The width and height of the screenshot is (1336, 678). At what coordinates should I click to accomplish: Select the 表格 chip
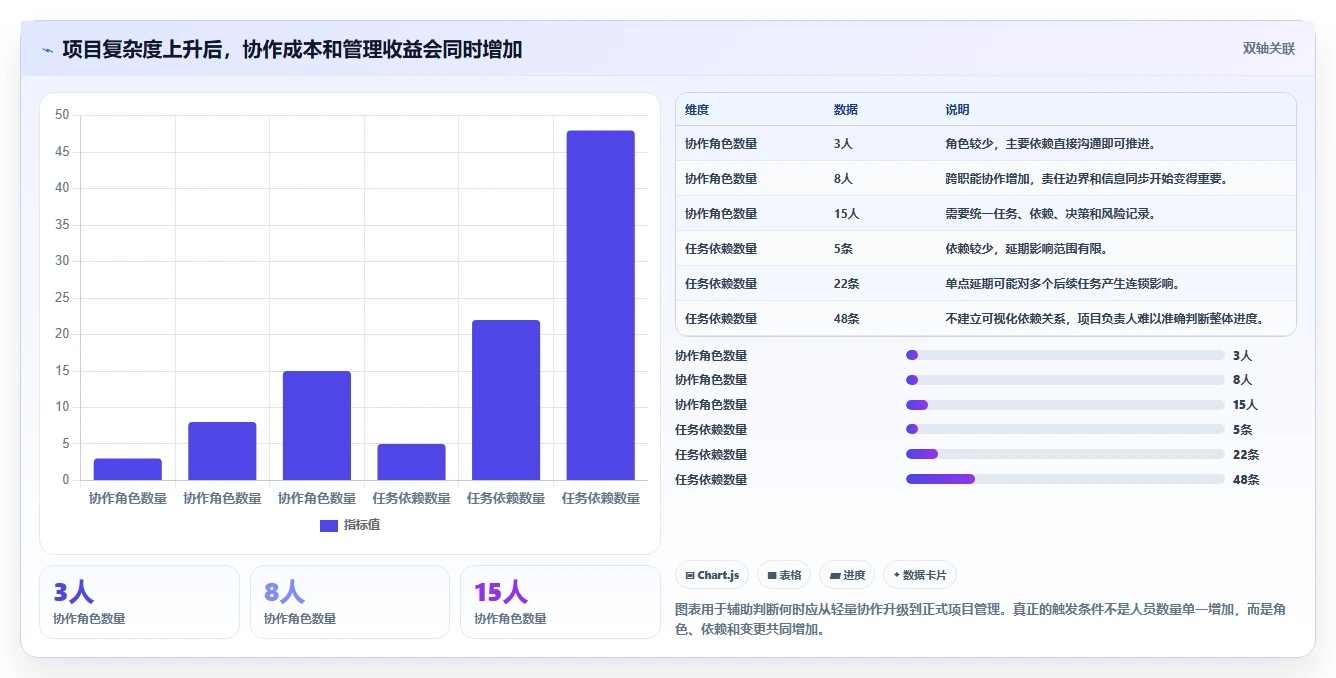pyautogui.click(x=784, y=575)
